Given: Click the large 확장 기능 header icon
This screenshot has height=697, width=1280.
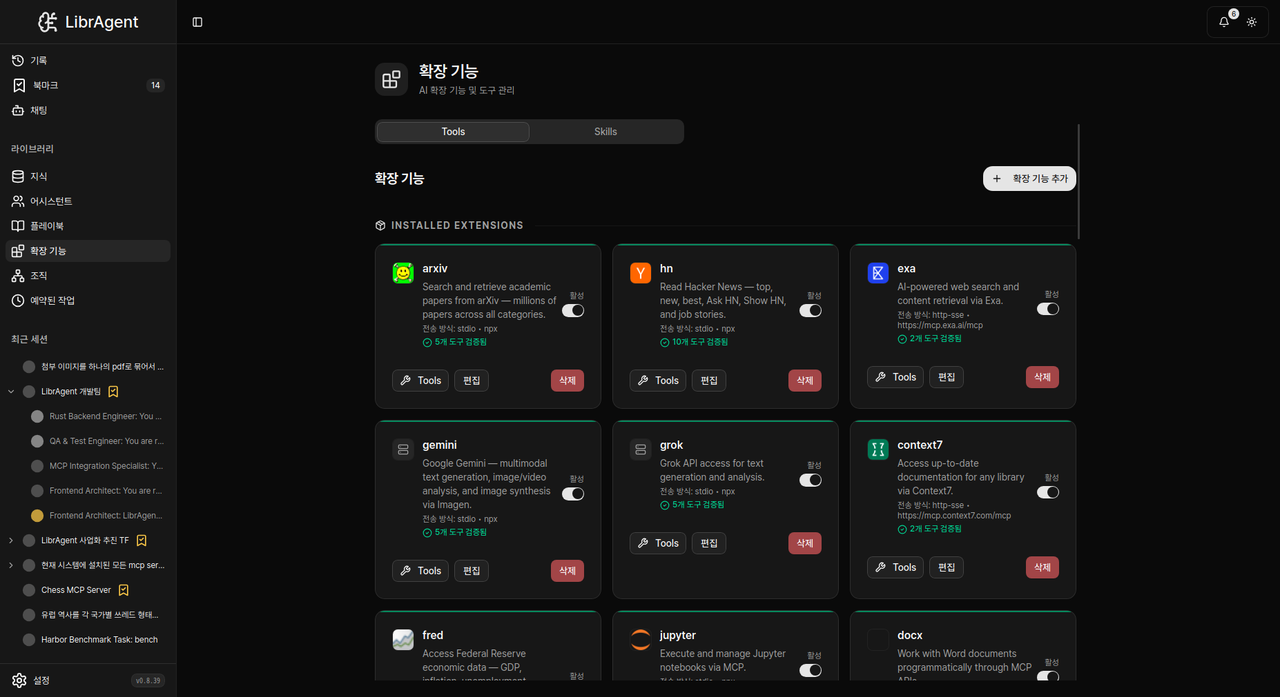Looking at the screenshot, I should pos(391,79).
